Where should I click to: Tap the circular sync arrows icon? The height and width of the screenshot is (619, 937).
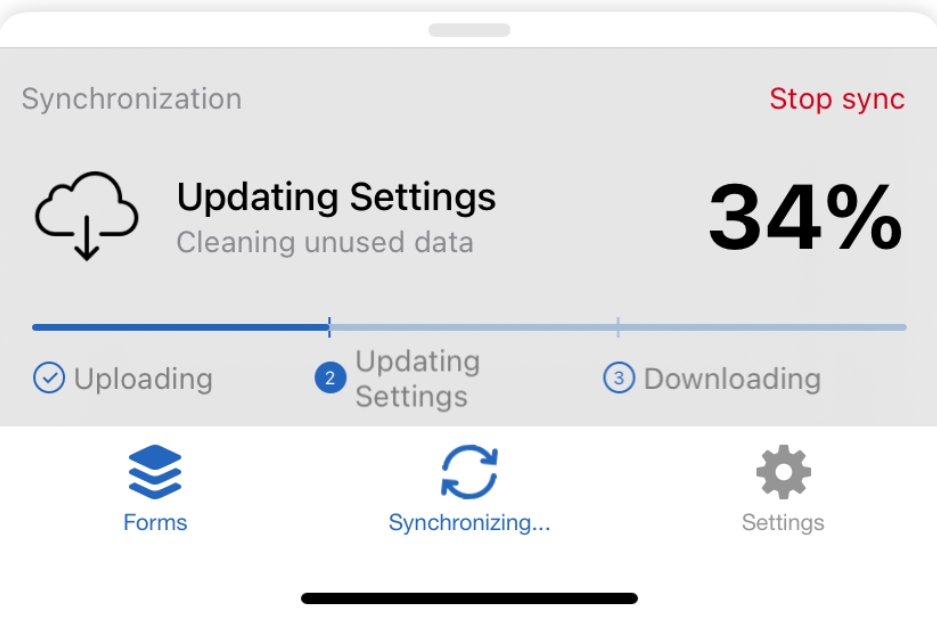tap(469, 472)
